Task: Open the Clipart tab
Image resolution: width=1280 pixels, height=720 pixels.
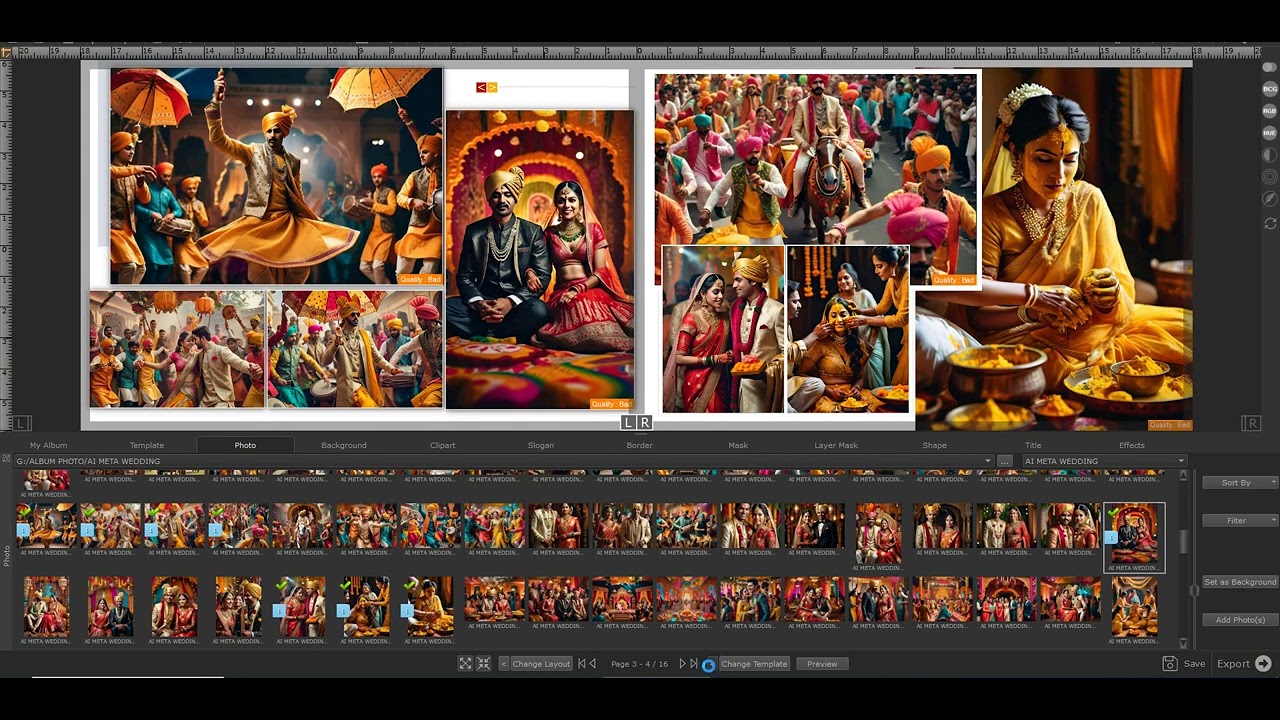Action: 442,445
